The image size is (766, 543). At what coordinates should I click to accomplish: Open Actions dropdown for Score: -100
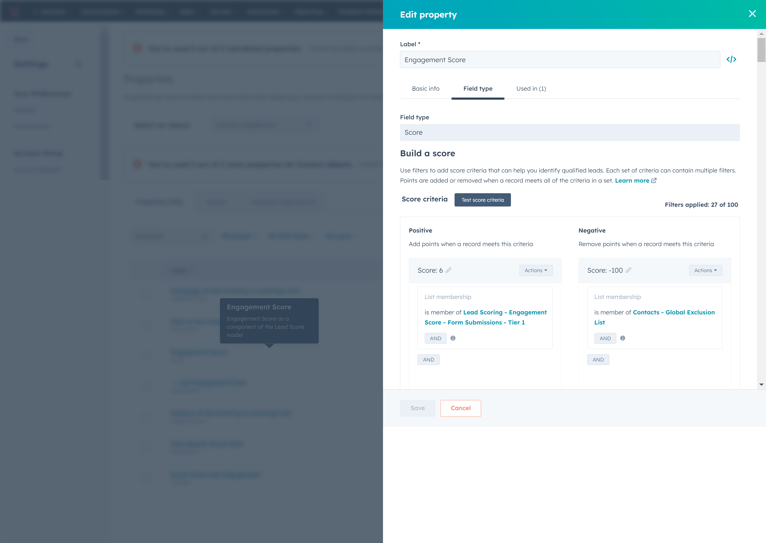[x=705, y=270]
